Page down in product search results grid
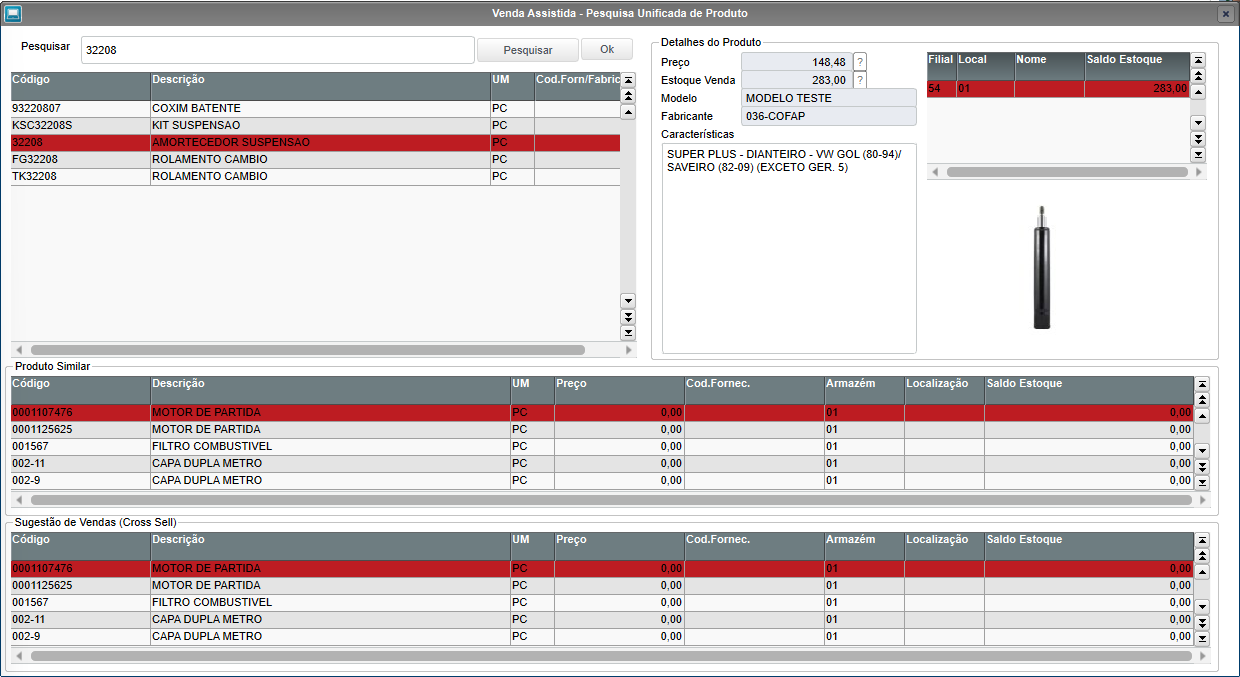The image size is (1240, 677). (628, 316)
